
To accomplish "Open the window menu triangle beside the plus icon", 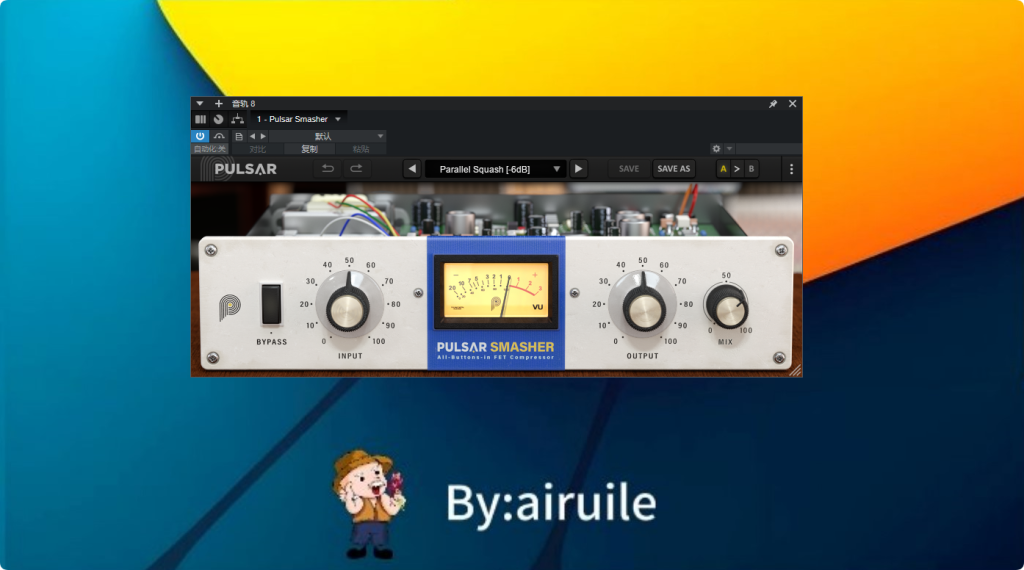I will point(200,103).
